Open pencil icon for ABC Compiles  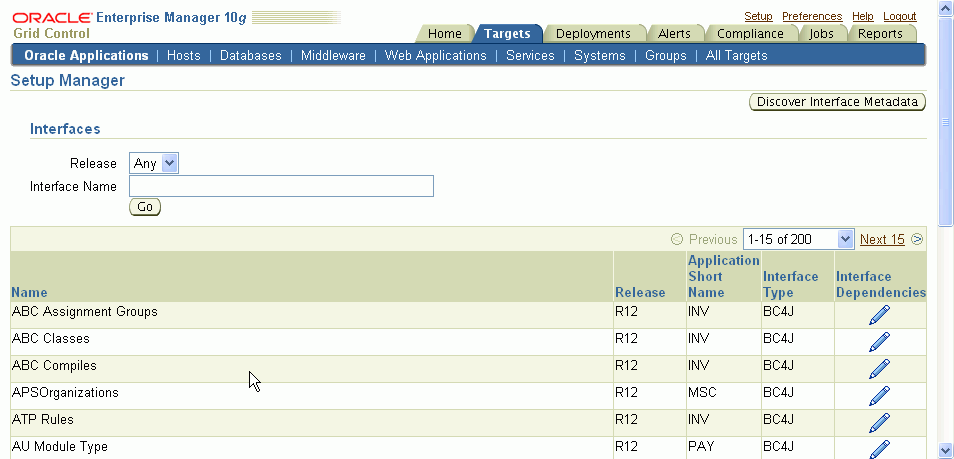(x=880, y=369)
